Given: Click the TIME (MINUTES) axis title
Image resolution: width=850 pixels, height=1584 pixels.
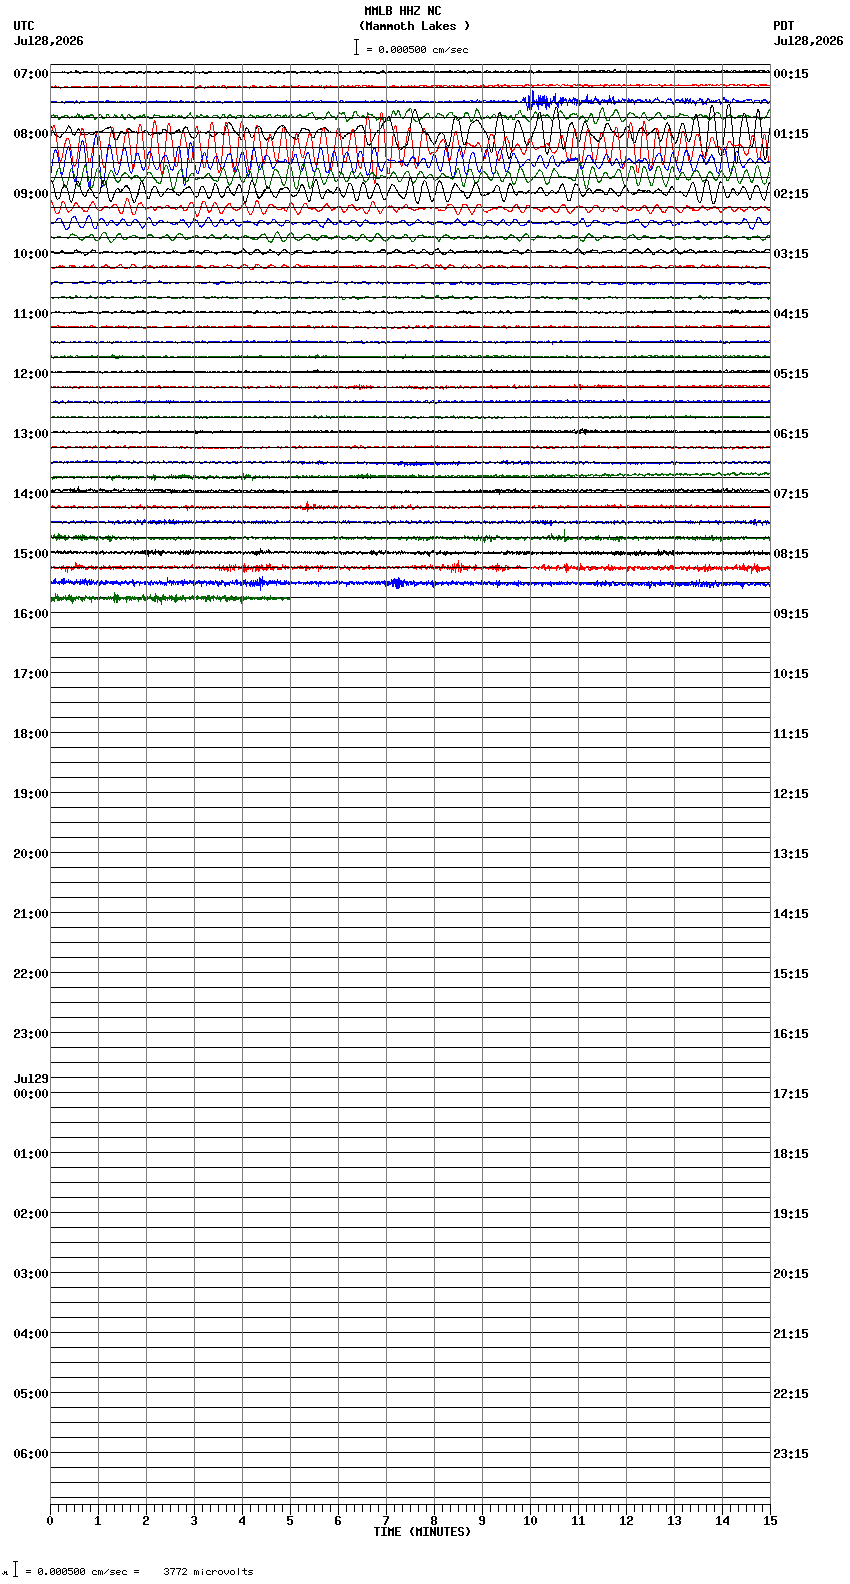Looking at the screenshot, I should (422, 1532).
